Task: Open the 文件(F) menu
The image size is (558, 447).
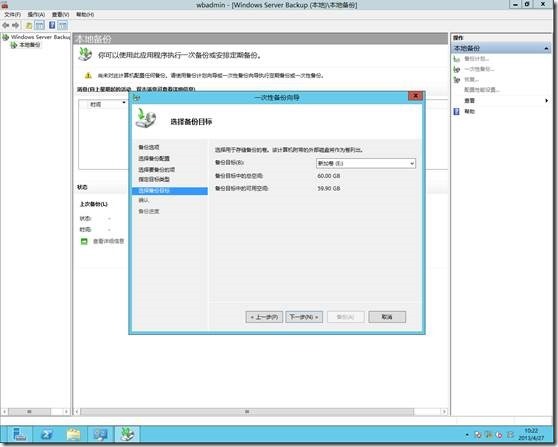Action: click(12, 15)
